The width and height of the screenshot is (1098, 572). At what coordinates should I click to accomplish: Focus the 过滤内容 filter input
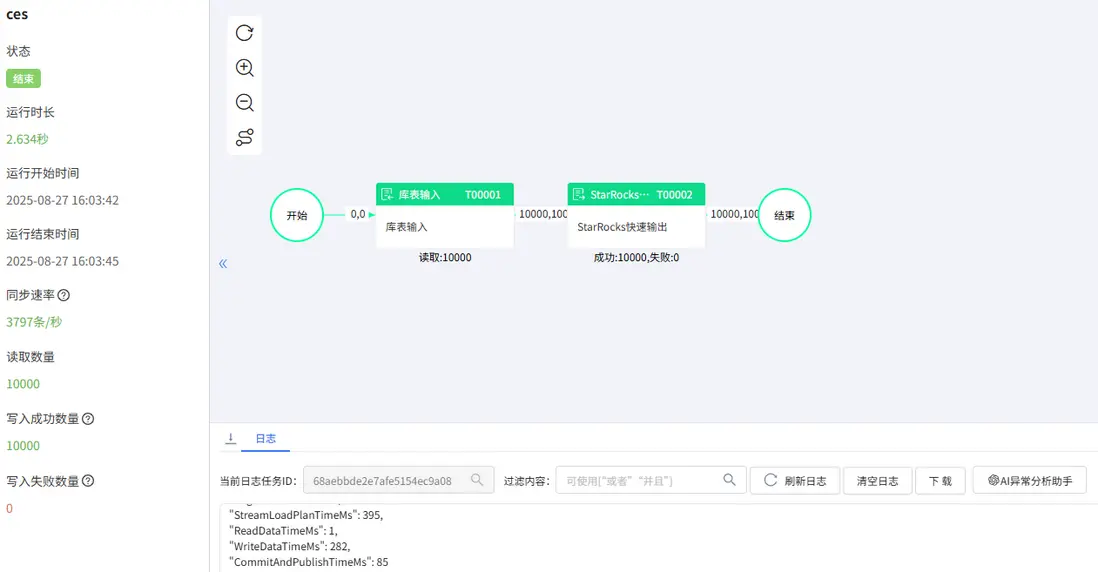[651, 481]
